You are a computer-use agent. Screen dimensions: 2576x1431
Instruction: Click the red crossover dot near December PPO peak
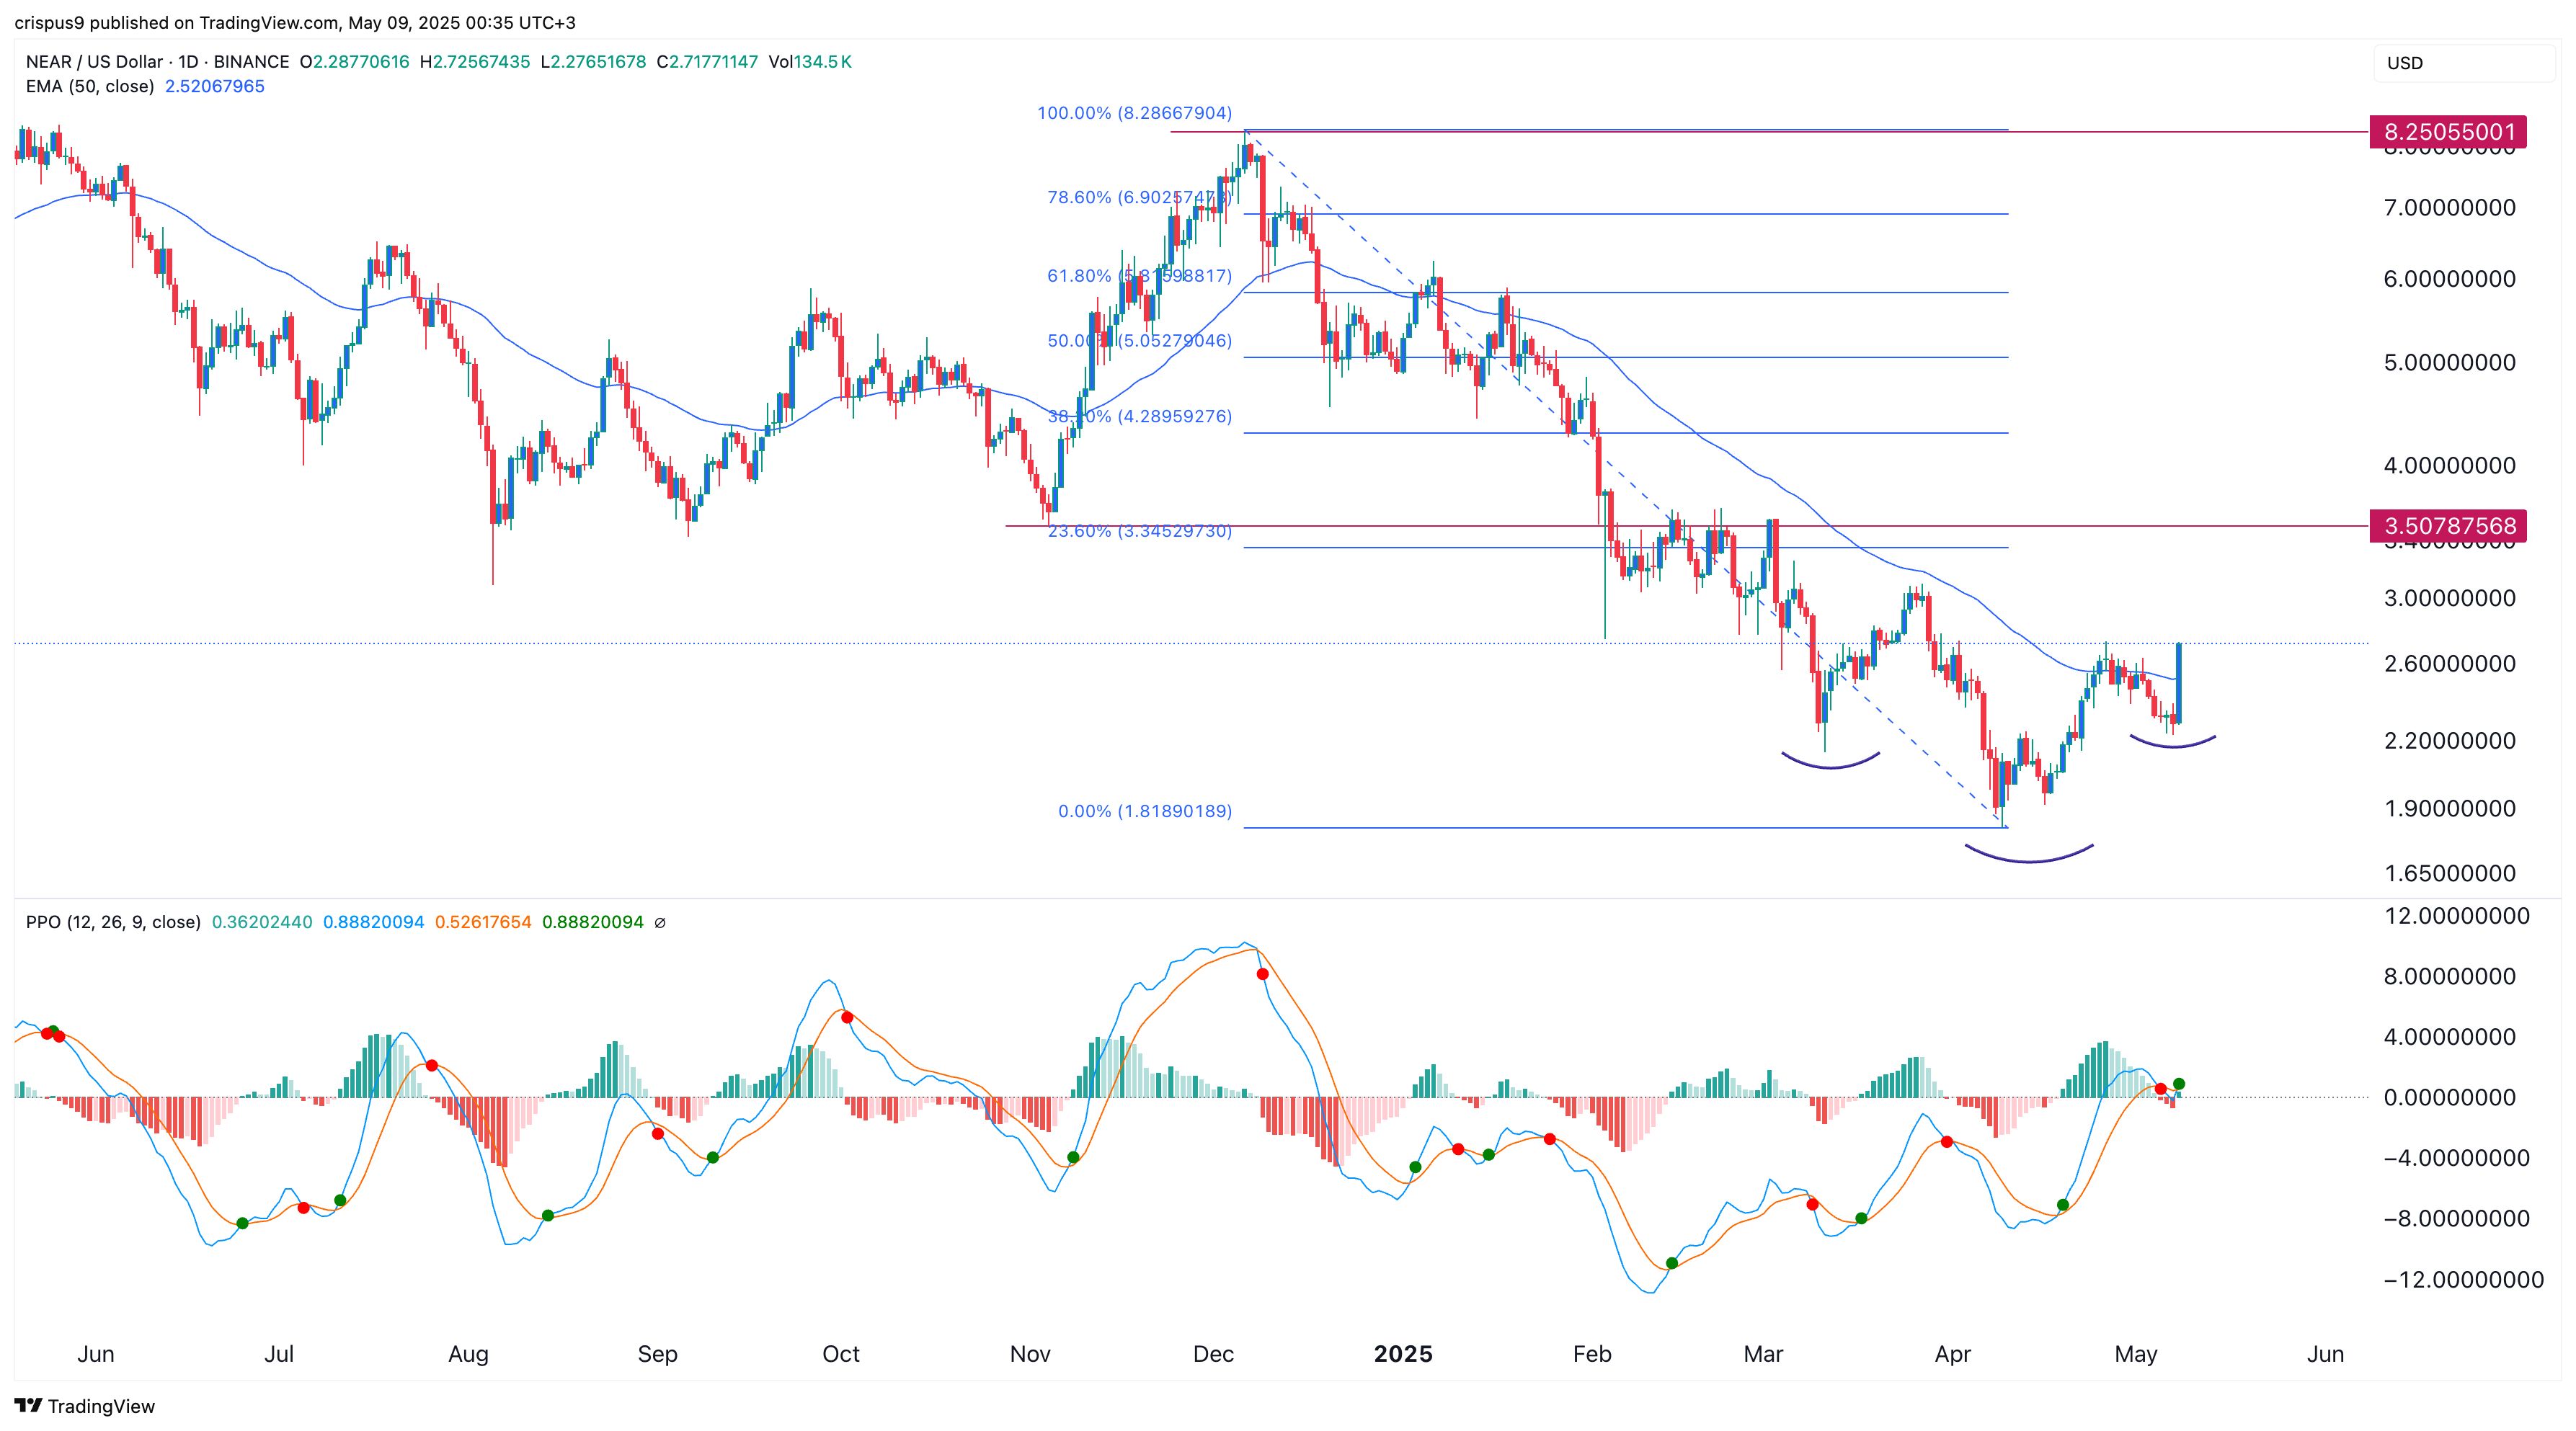(1262, 974)
